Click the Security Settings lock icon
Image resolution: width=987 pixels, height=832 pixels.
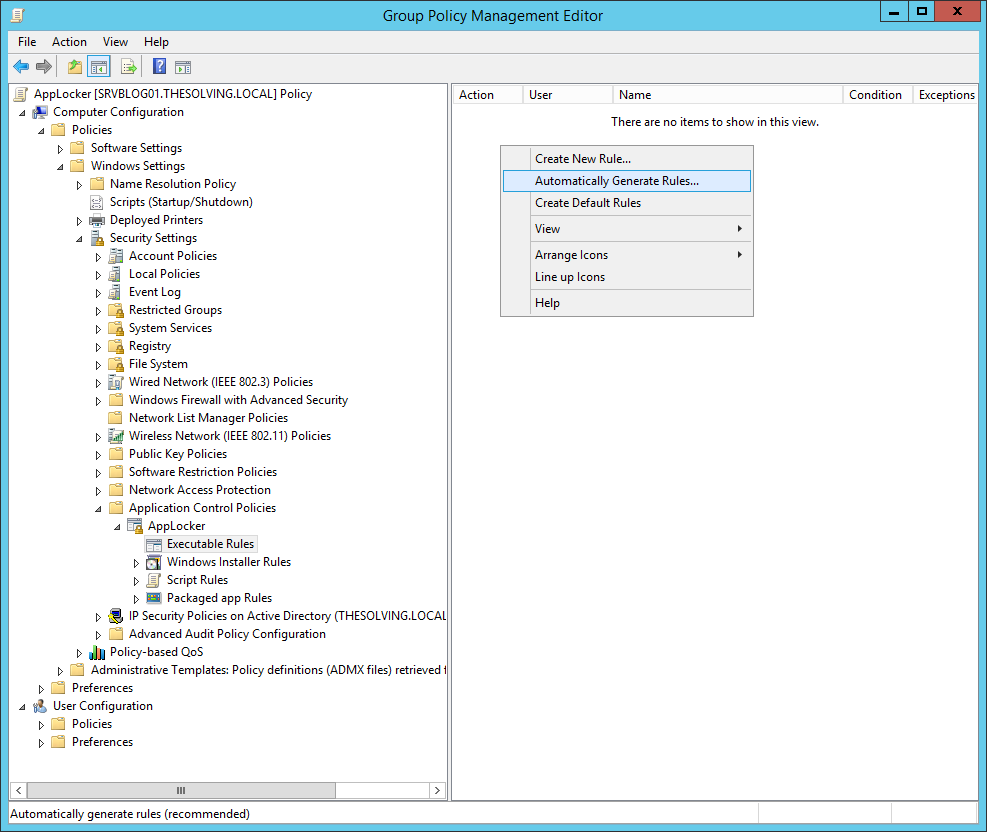tap(97, 238)
